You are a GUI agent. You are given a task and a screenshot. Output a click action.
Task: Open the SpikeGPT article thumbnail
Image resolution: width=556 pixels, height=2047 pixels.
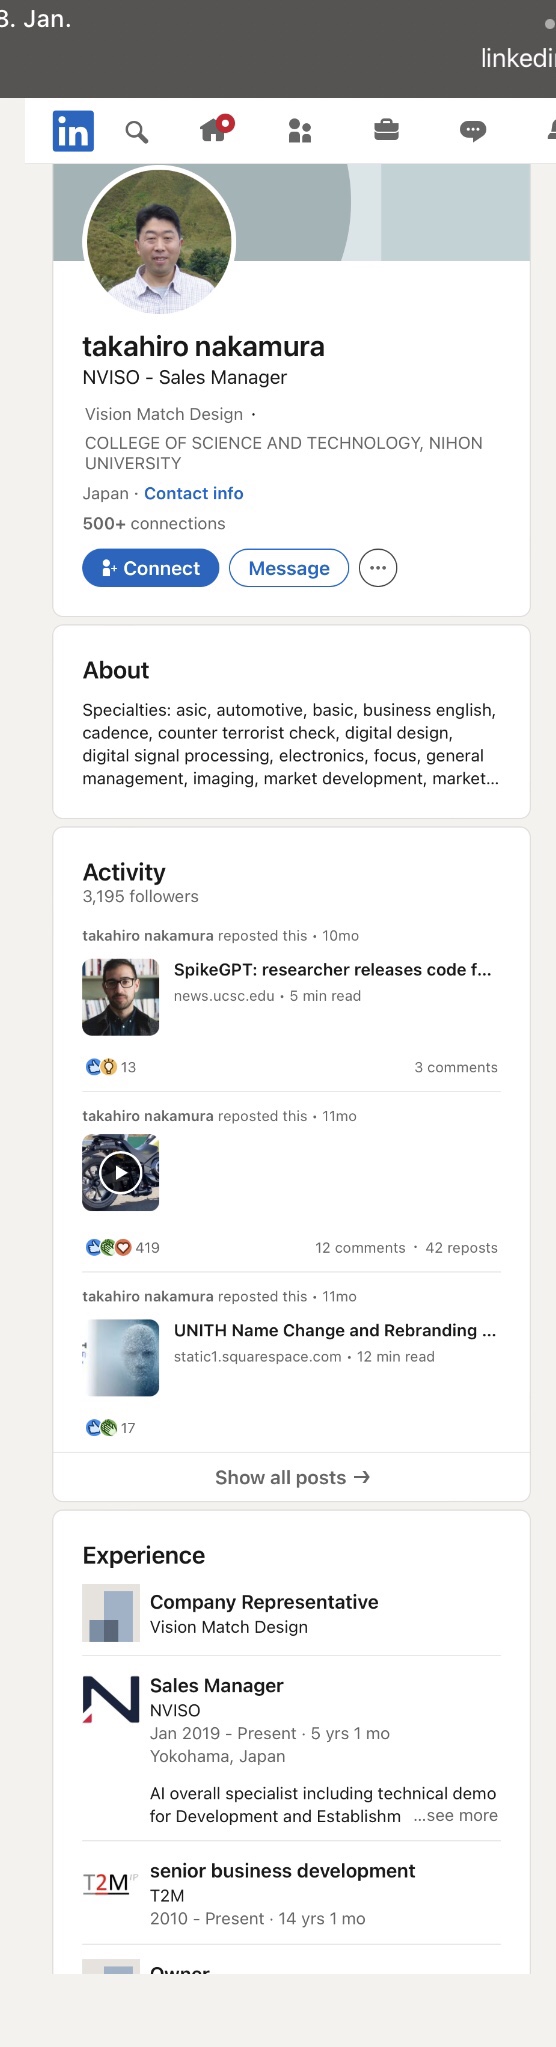(121, 997)
